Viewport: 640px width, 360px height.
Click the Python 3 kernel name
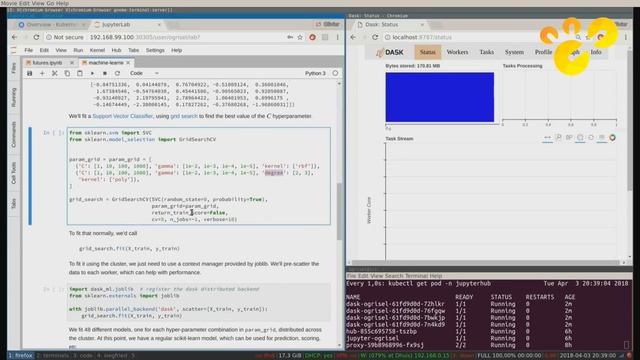[315, 73]
